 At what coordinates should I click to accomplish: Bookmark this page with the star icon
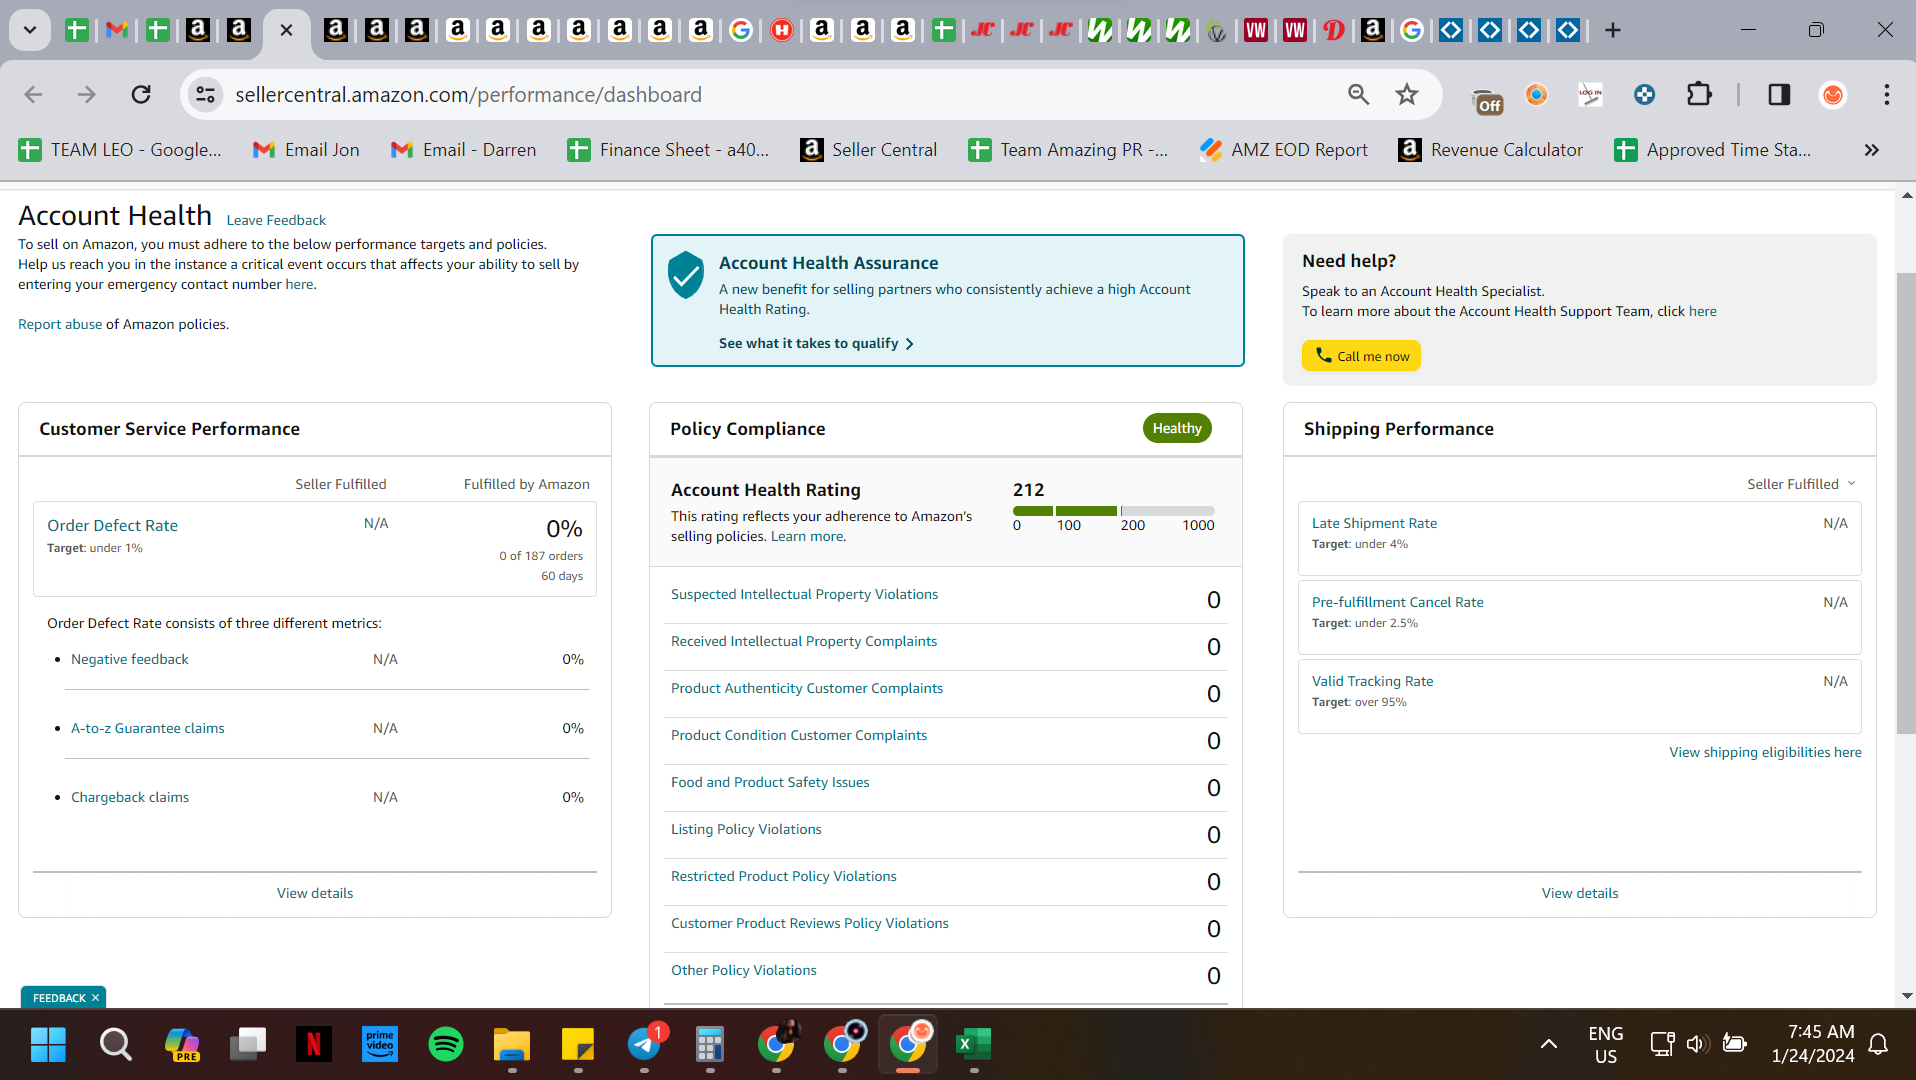coord(1407,94)
